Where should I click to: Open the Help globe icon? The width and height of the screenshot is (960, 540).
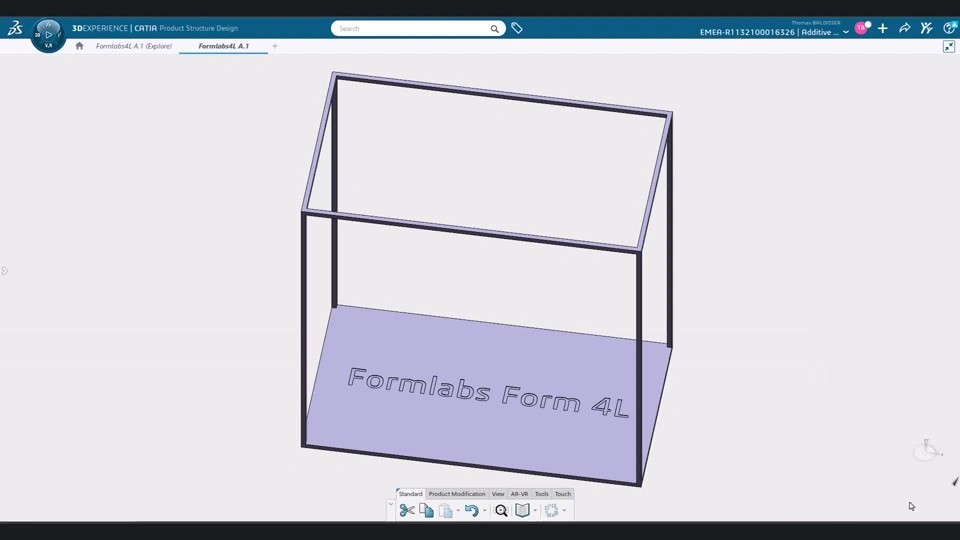(950, 28)
